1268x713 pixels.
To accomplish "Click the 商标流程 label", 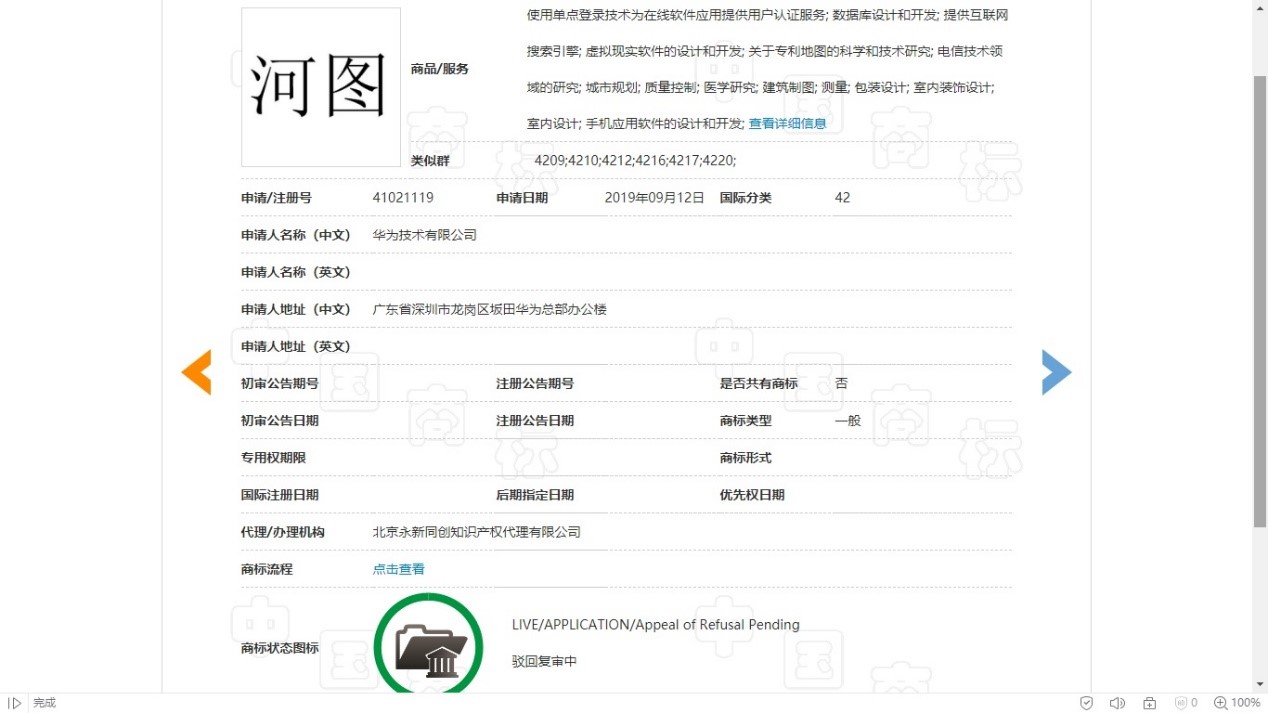I will pyautogui.click(x=267, y=569).
